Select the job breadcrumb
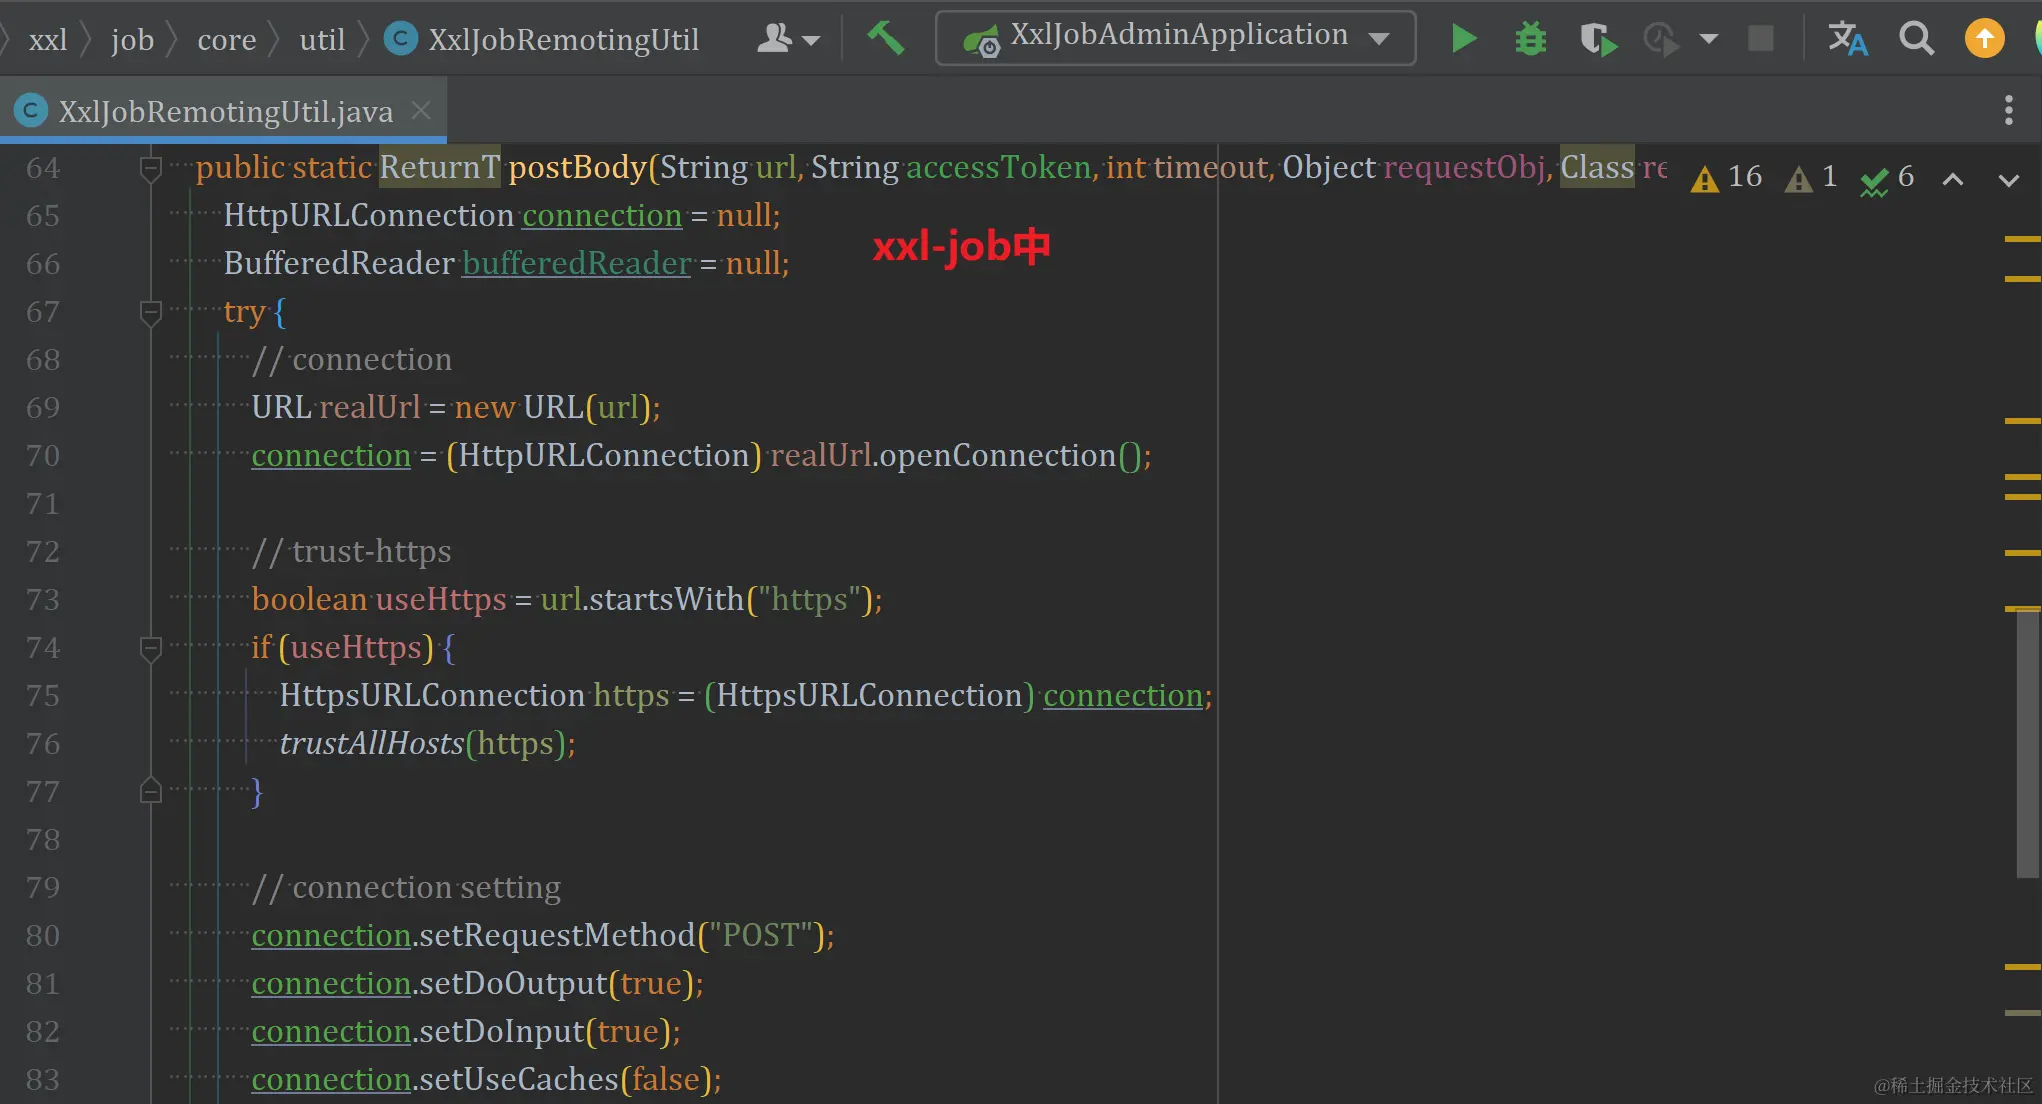Screen dimensions: 2042x1104 pyautogui.click(x=132, y=39)
